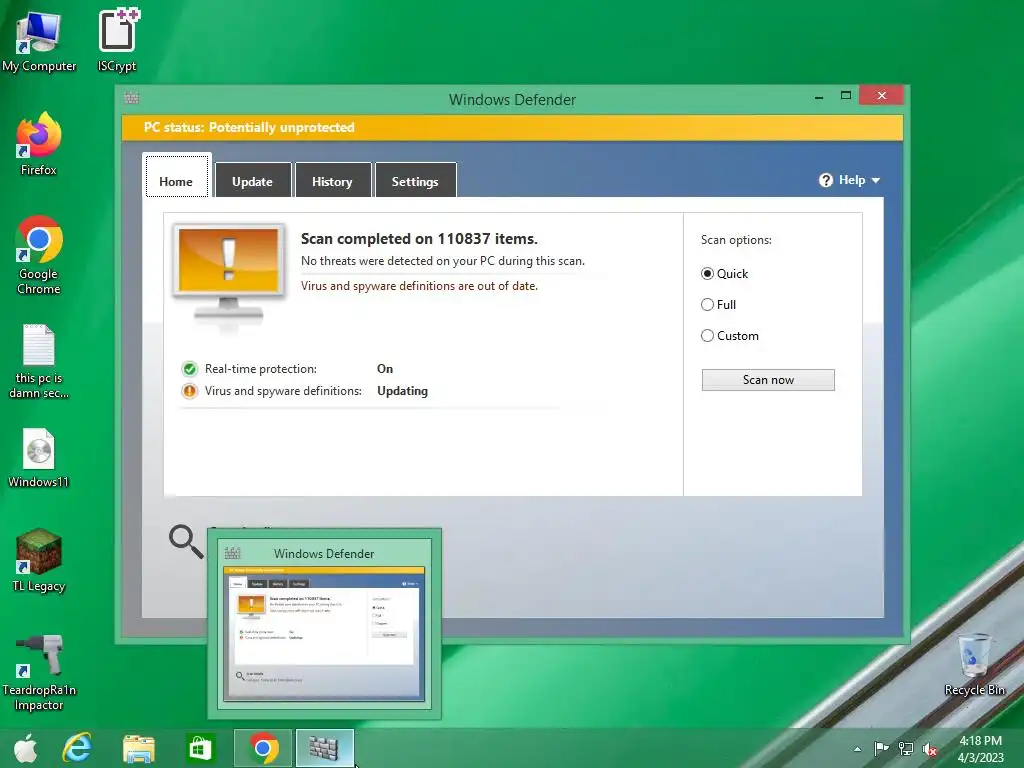Select TeardropRa1n Impactor desktop icon
The height and width of the screenshot is (768, 1024).
[x=39, y=673]
